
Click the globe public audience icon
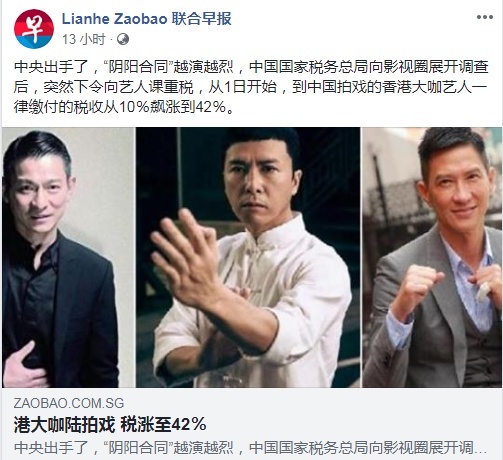pos(123,39)
